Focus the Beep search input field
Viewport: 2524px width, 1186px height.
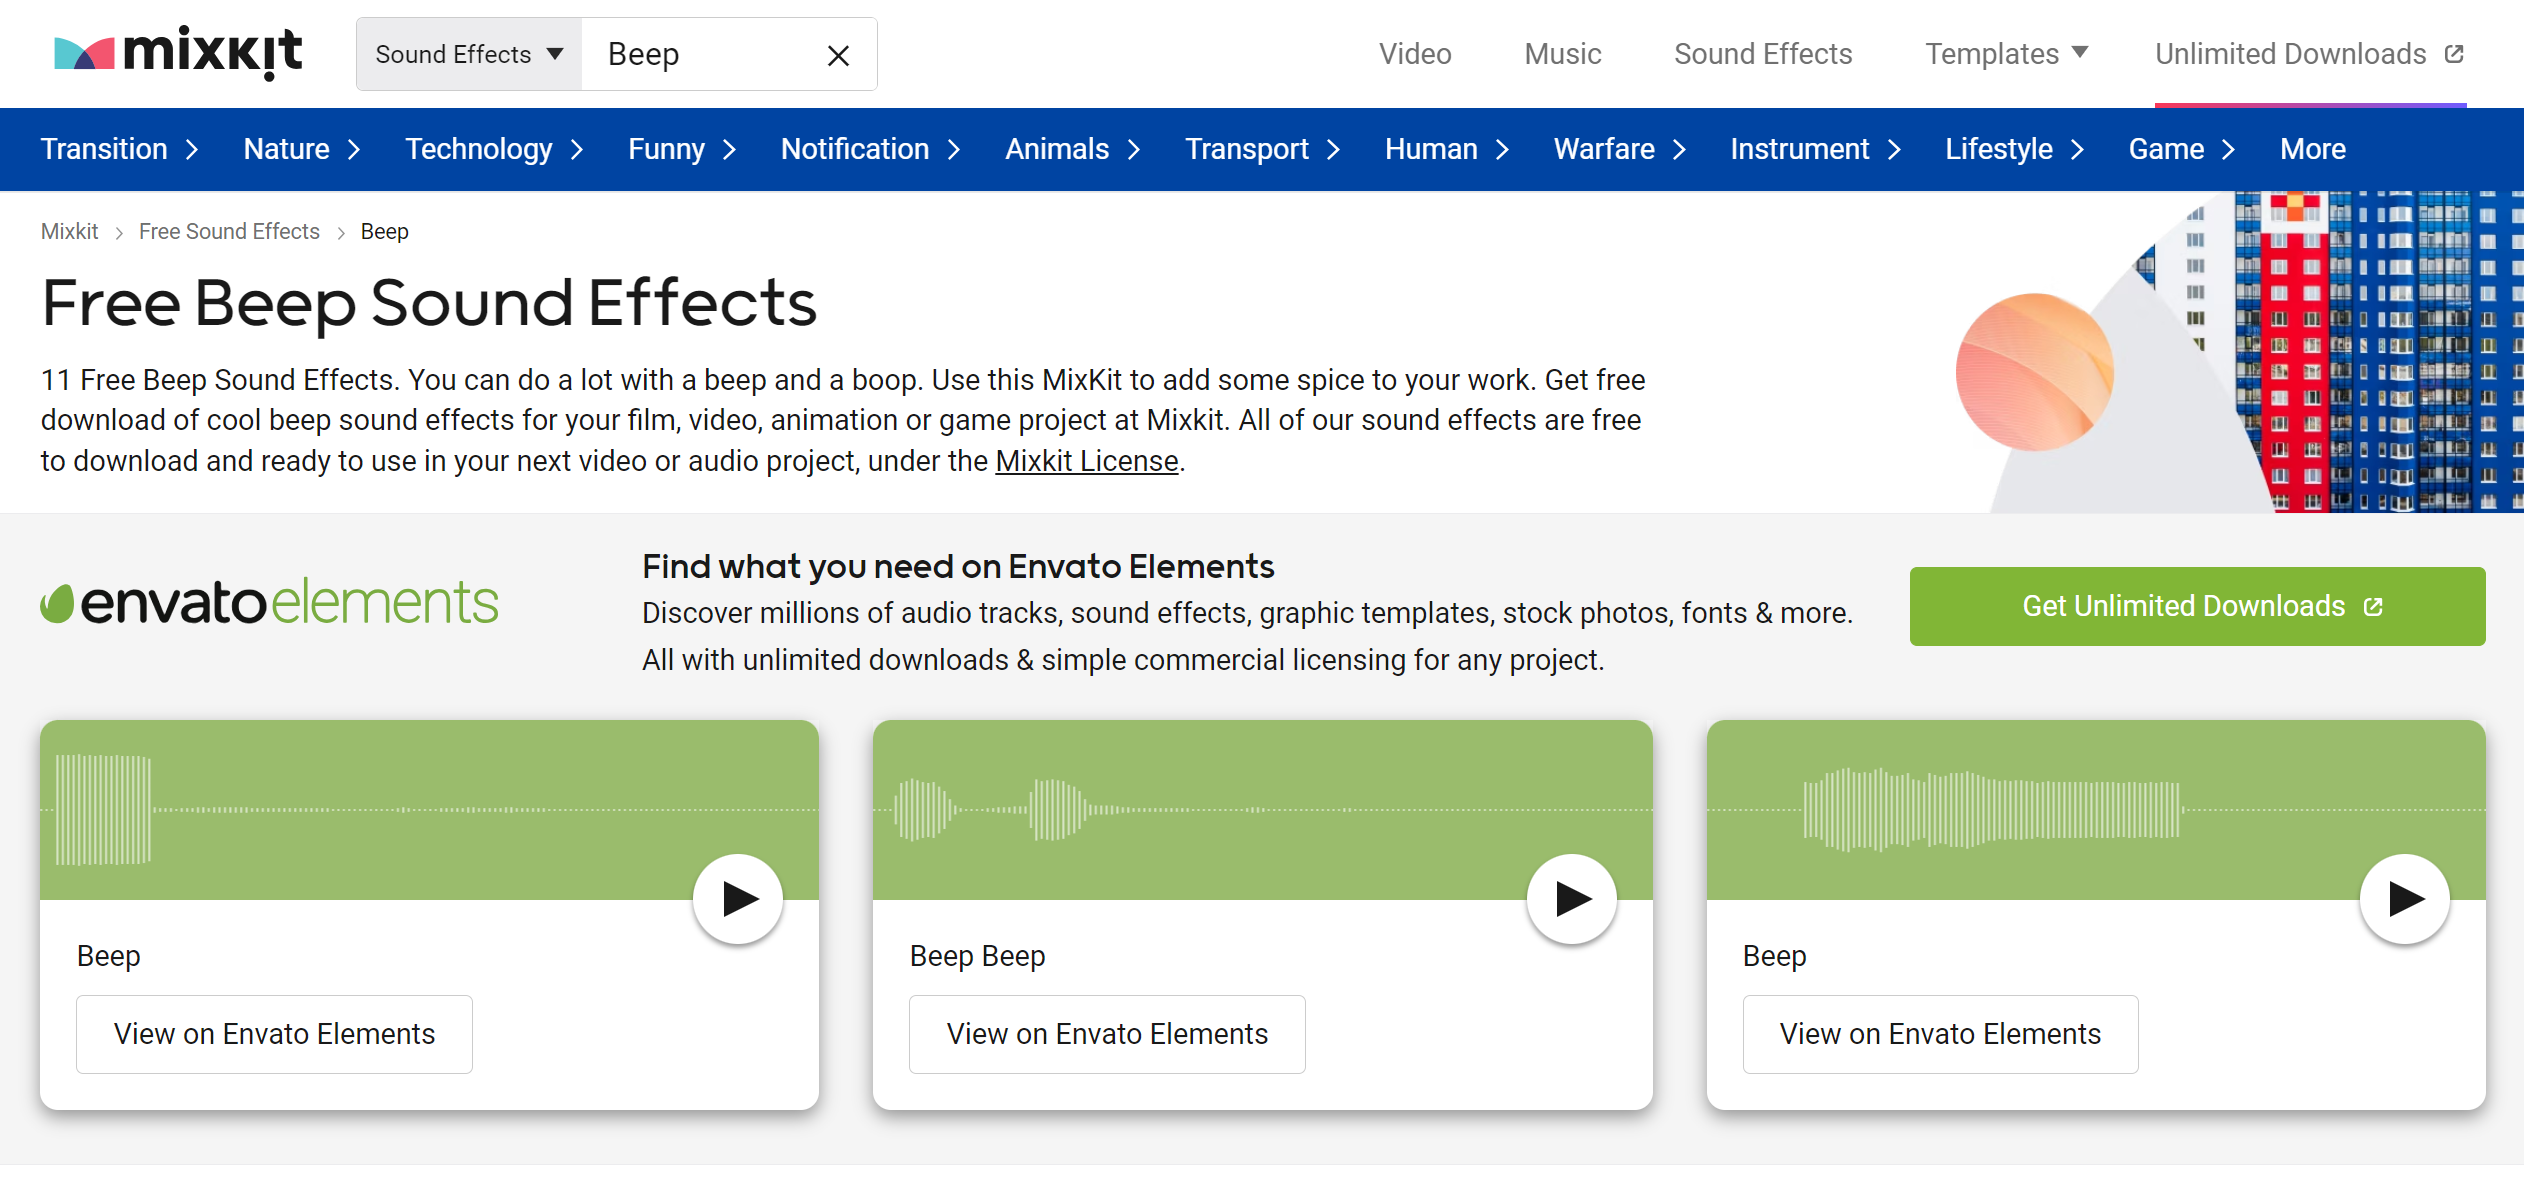700,54
